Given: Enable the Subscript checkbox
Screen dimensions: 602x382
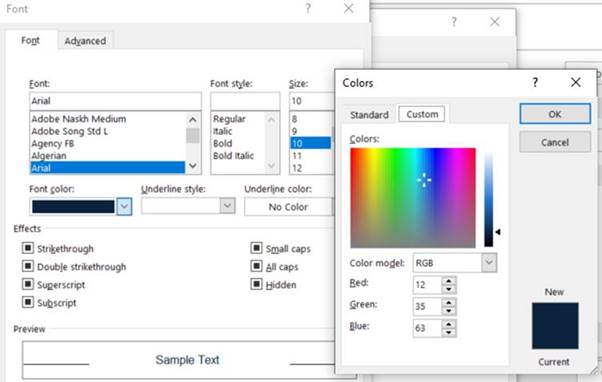Looking at the screenshot, I should point(28,302).
